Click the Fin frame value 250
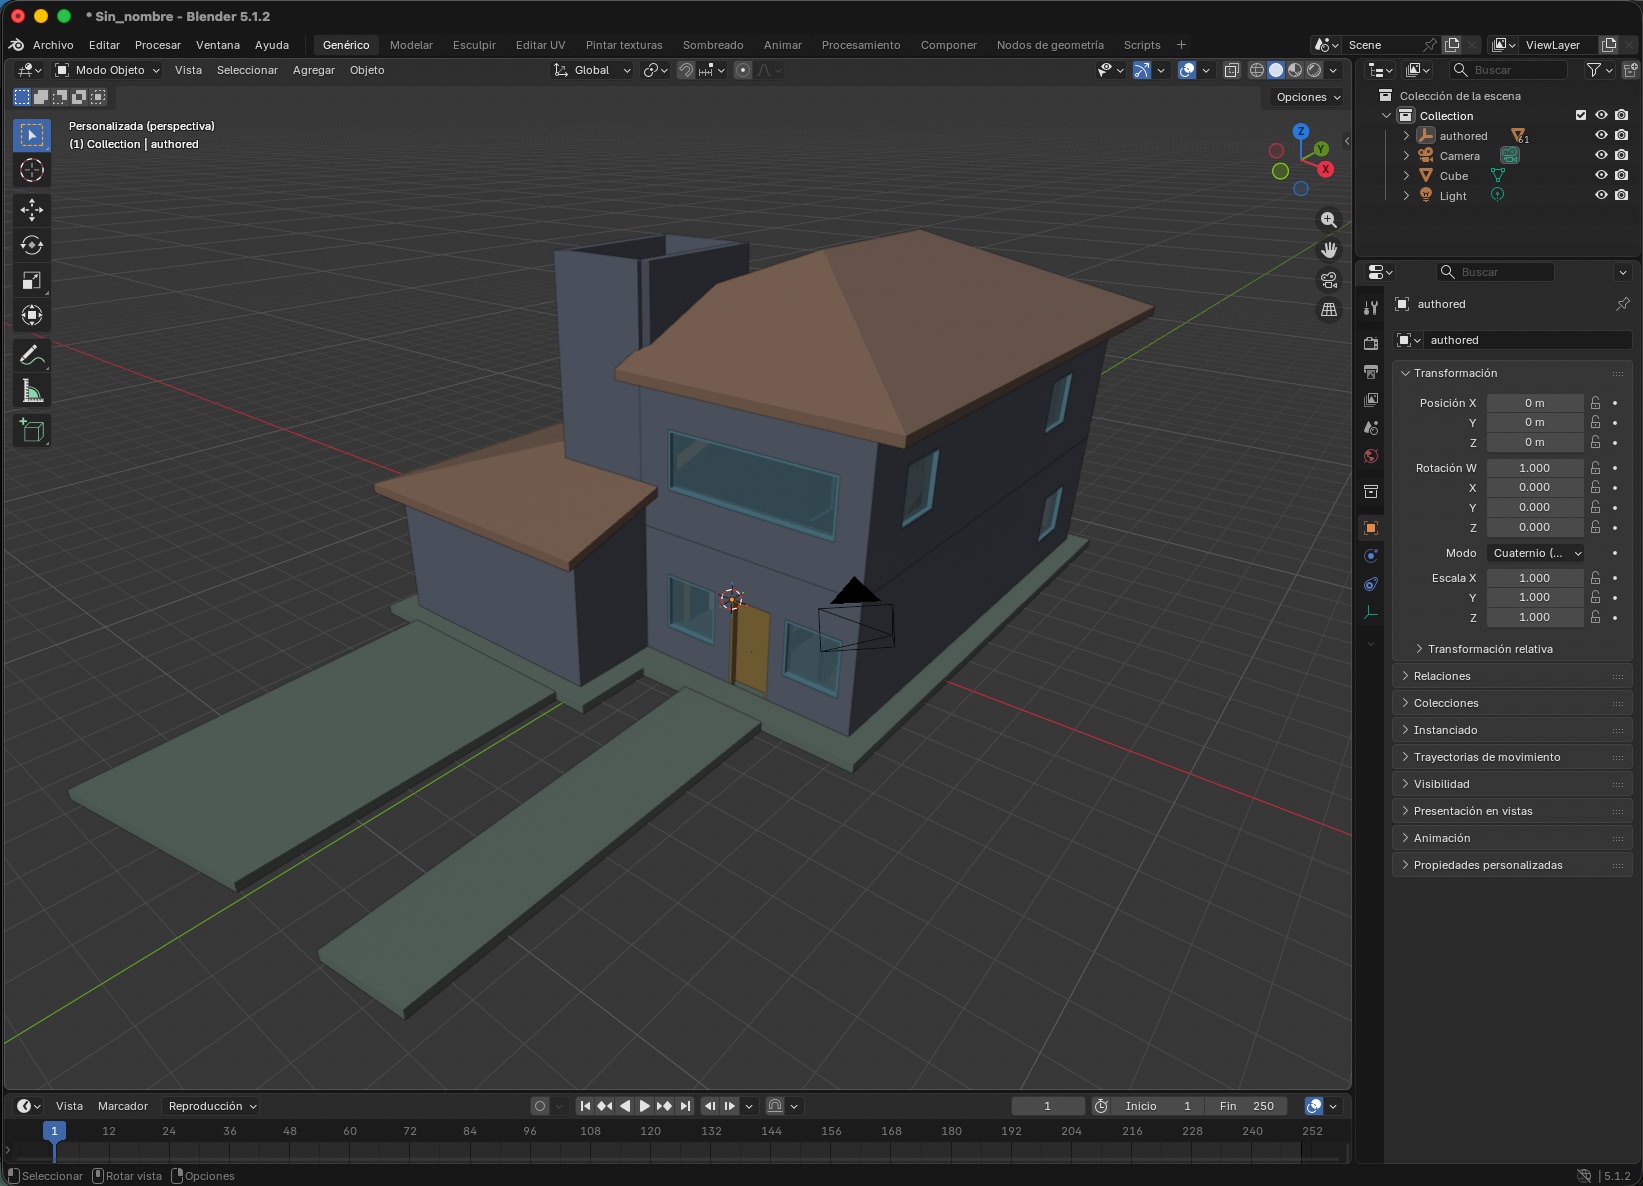The height and width of the screenshot is (1186, 1643). pyautogui.click(x=1246, y=1106)
